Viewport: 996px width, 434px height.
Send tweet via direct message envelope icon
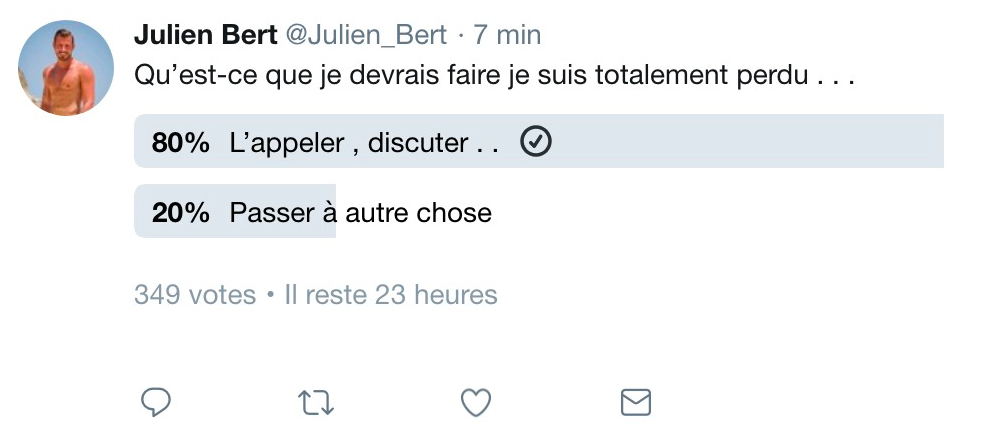click(x=636, y=402)
